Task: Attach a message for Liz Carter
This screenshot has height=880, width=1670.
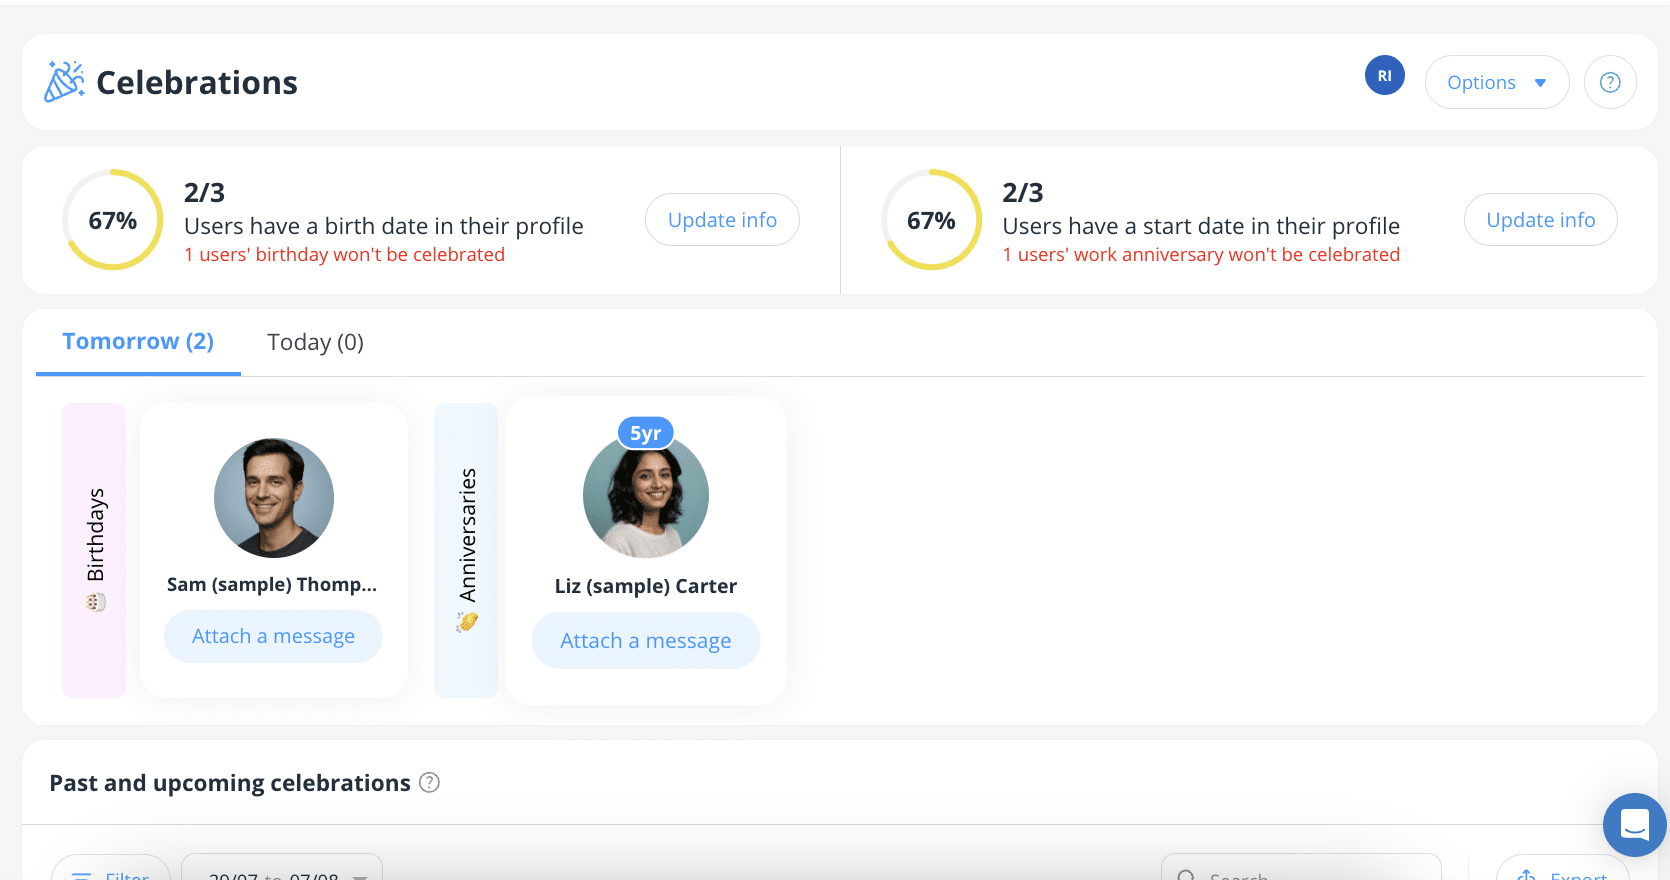Action: tap(646, 640)
